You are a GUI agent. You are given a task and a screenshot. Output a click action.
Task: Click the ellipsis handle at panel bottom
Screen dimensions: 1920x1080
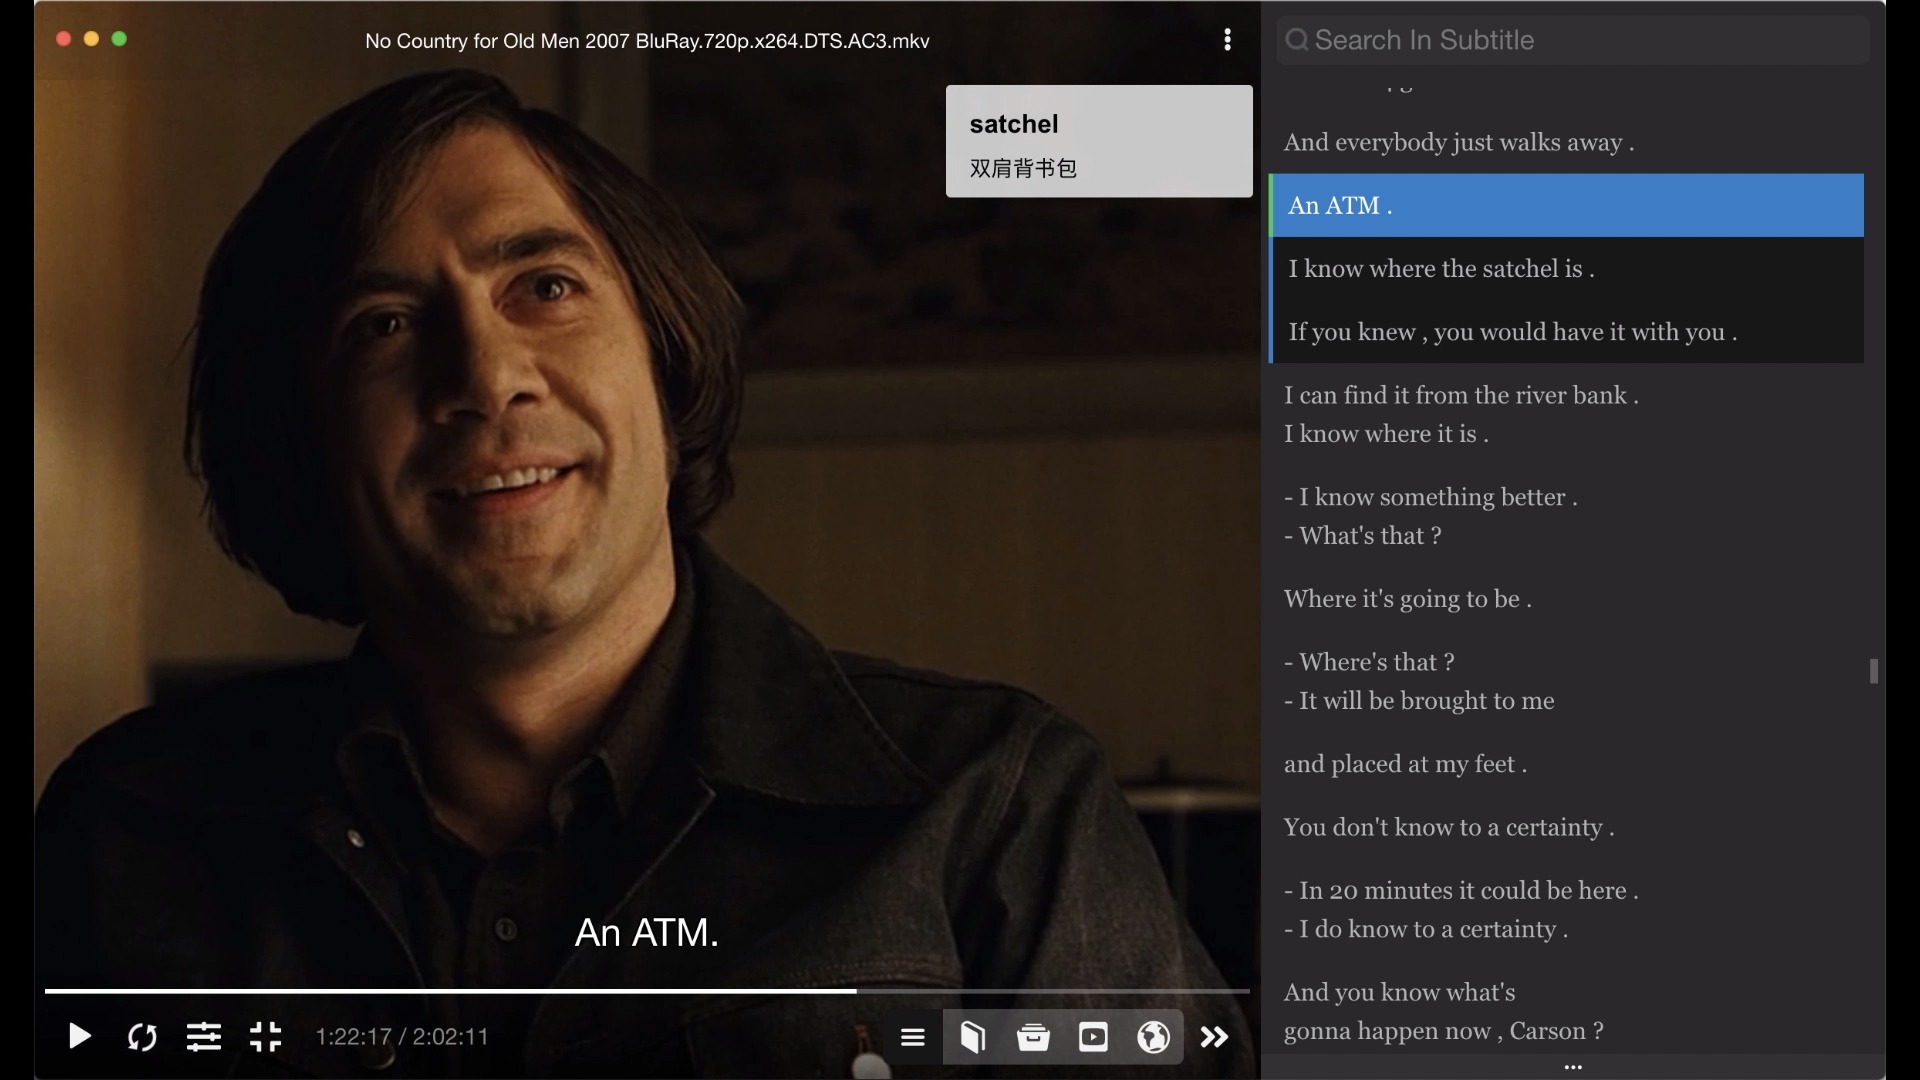(x=1573, y=1067)
